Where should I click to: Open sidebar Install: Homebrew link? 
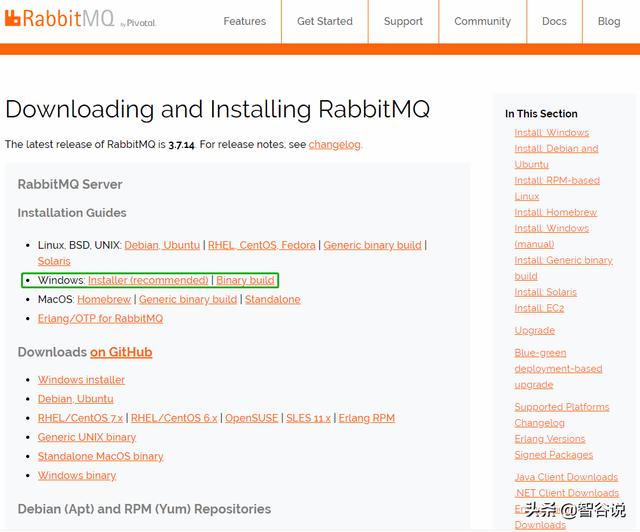point(556,212)
